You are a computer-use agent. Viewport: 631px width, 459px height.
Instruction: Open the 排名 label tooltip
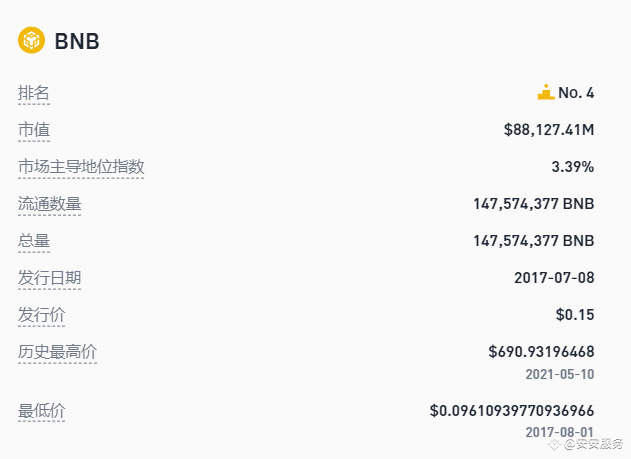[34, 93]
